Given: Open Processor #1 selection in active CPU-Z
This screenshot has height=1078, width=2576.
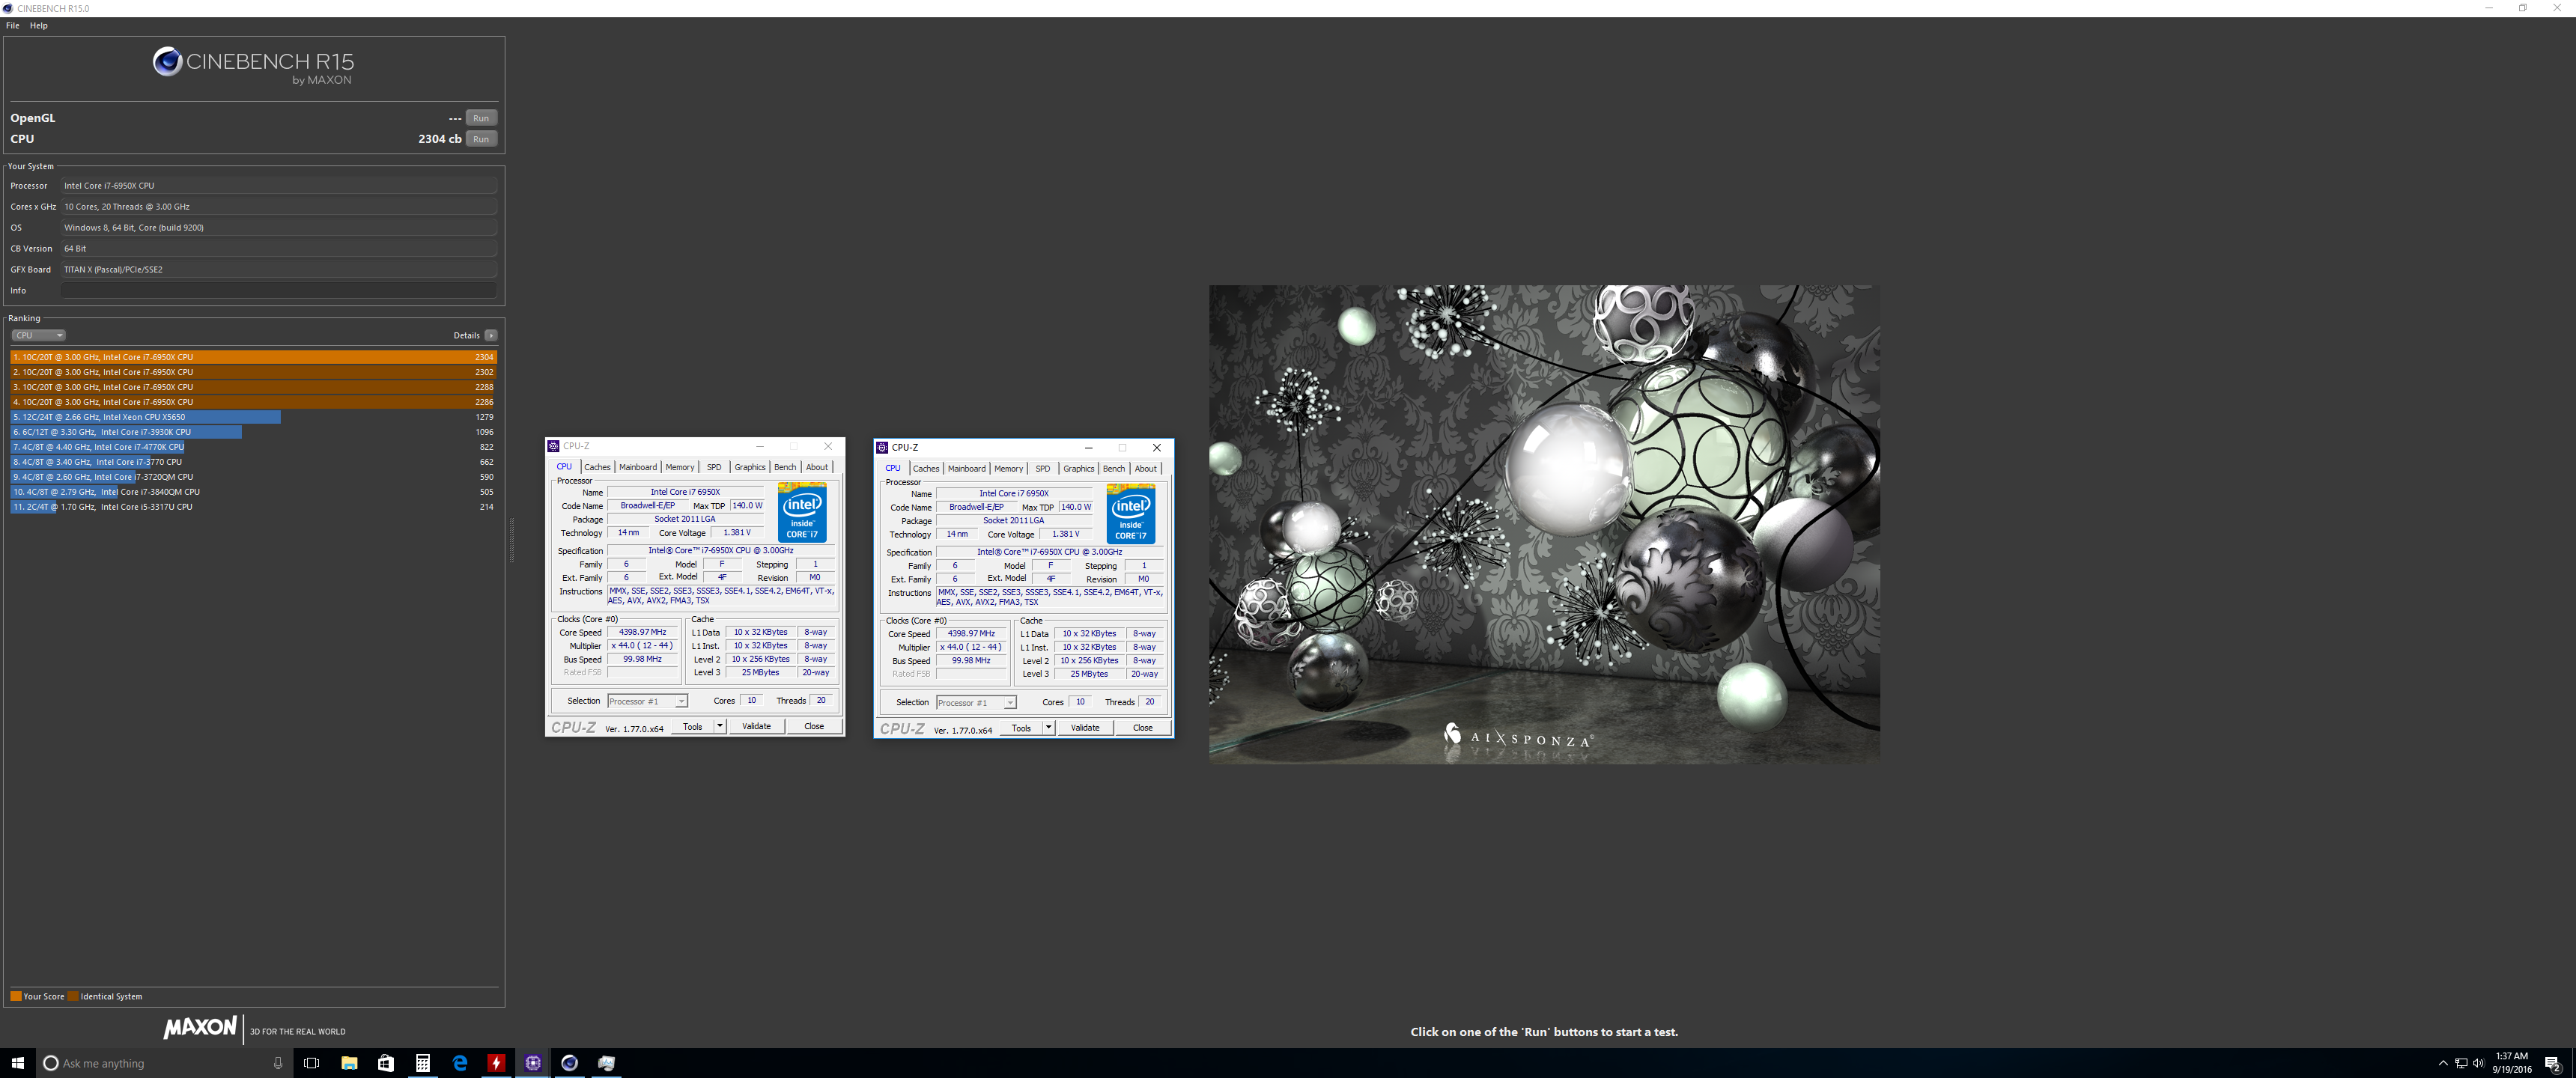Looking at the screenshot, I should (976, 702).
